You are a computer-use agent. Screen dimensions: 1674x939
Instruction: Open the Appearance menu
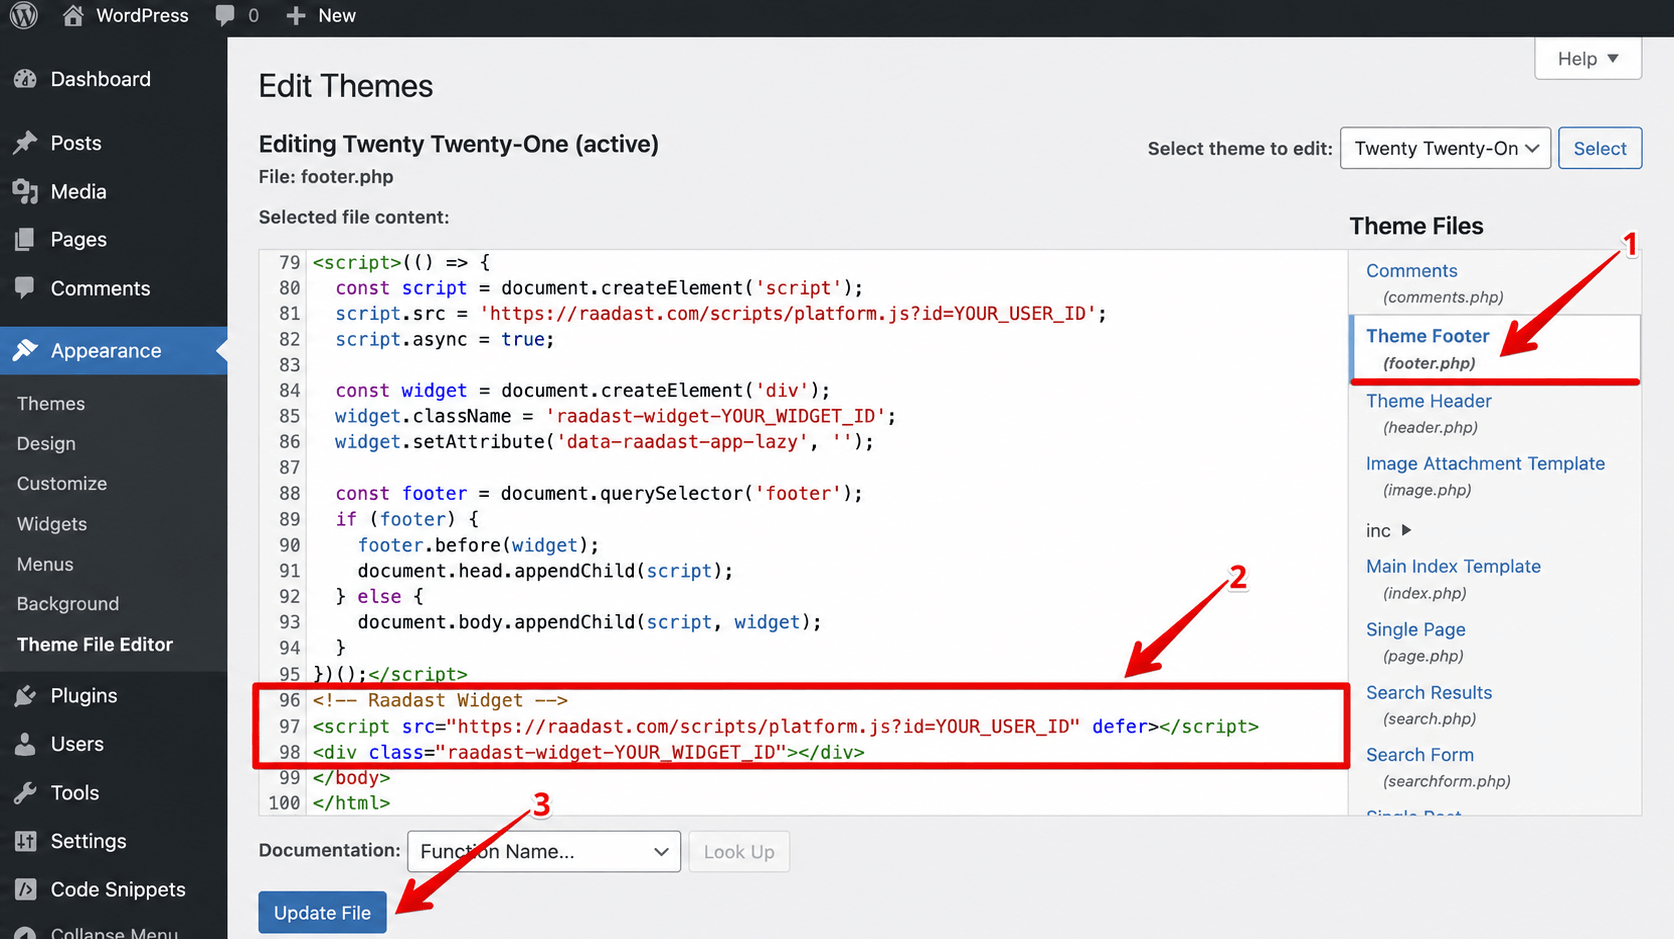[106, 350]
